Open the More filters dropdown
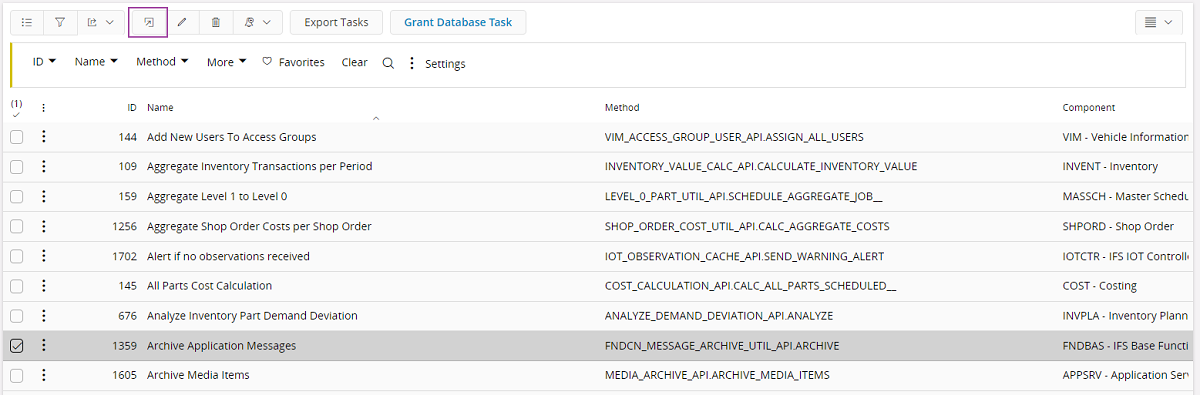 click(x=226, y=62)
